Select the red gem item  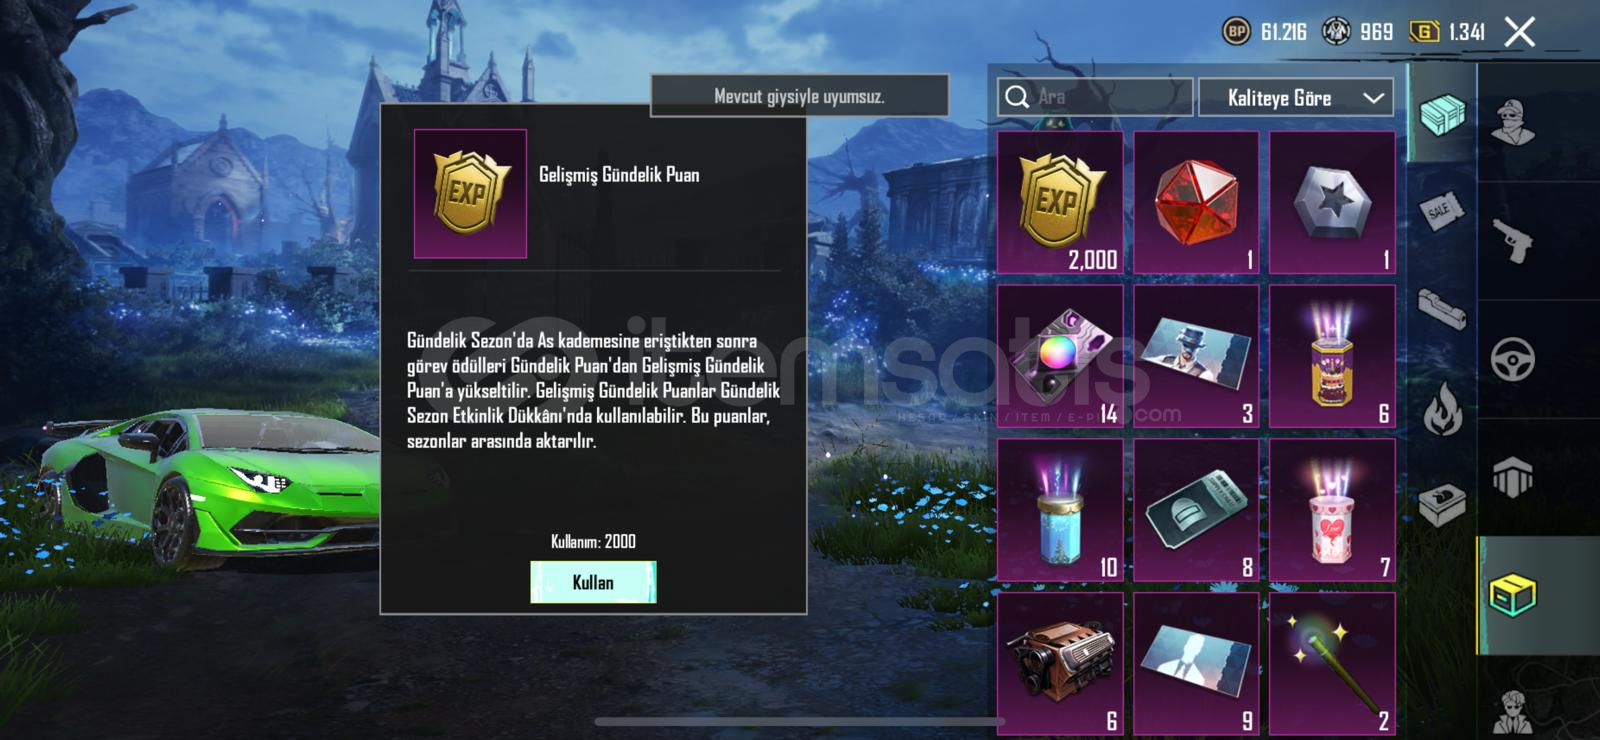point(1196,203)
